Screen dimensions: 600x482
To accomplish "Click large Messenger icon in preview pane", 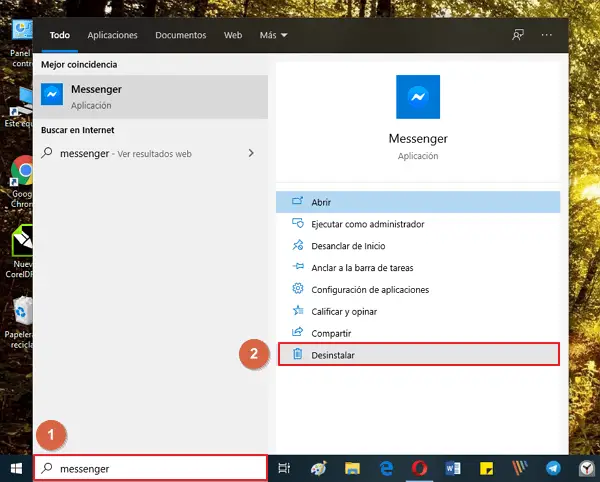I will (x=418, y=97).
